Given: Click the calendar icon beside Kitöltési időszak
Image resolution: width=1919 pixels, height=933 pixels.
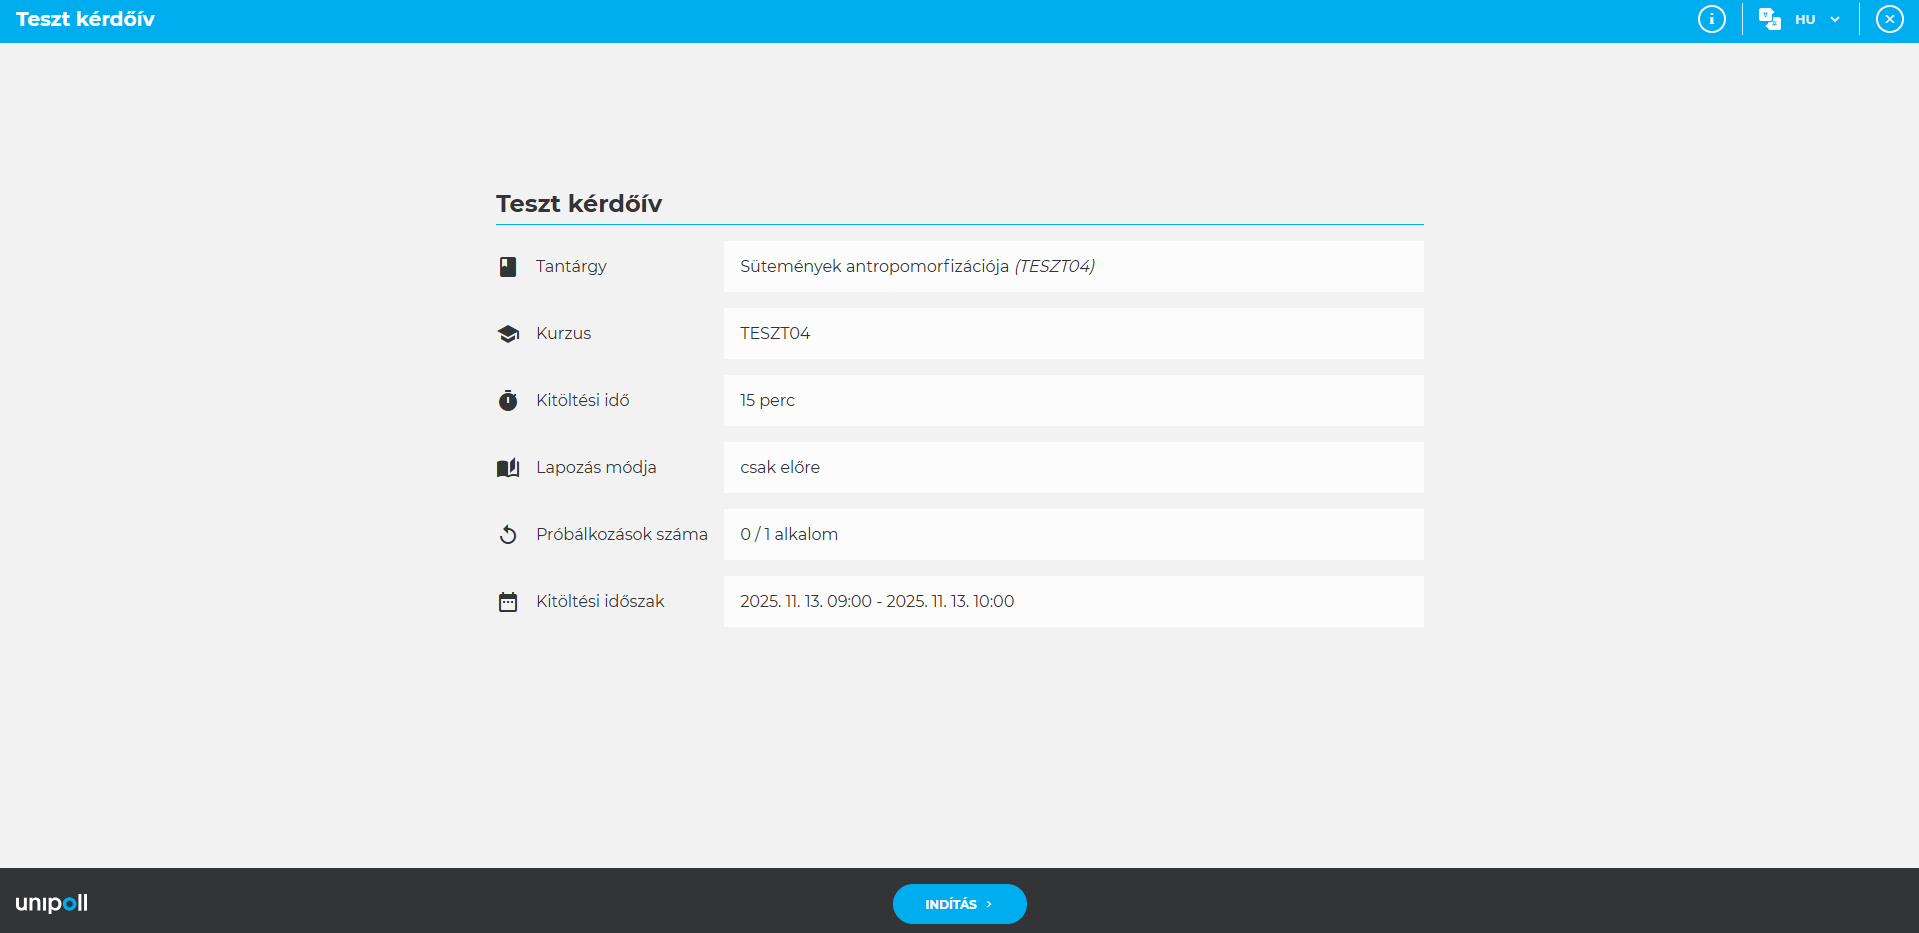Looking at the screenshot, I should pyautogui.click(x=508, y=602).
